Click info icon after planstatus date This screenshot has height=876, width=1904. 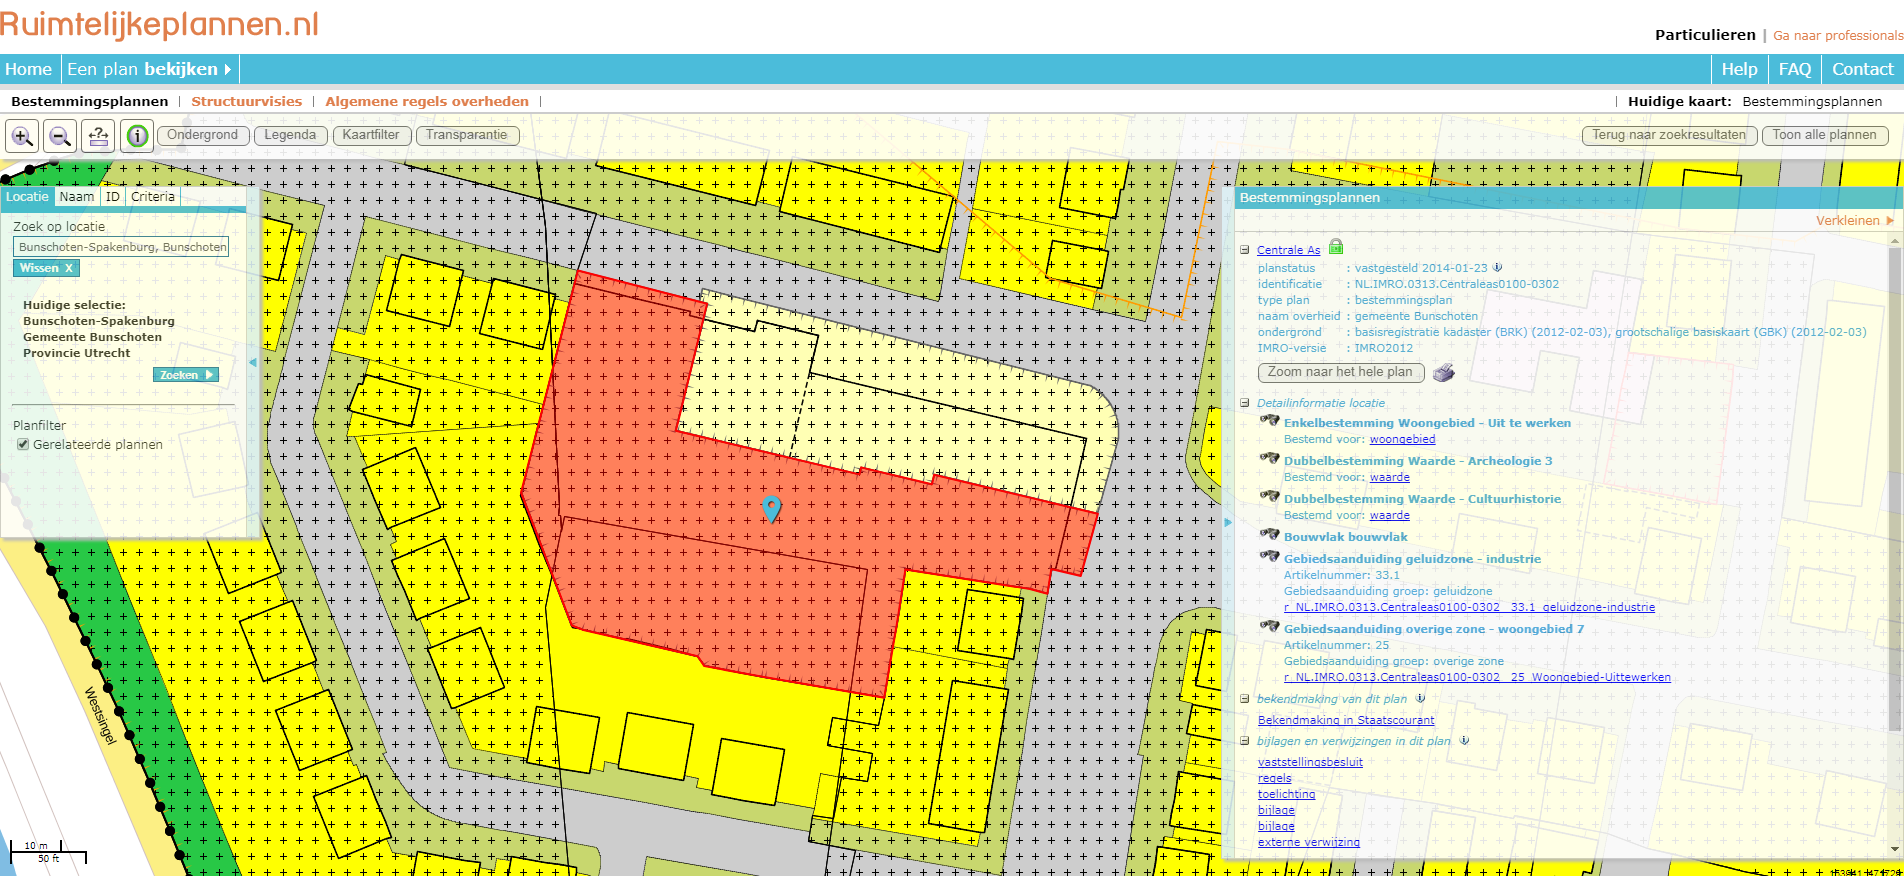click(x=1497, y=267)
